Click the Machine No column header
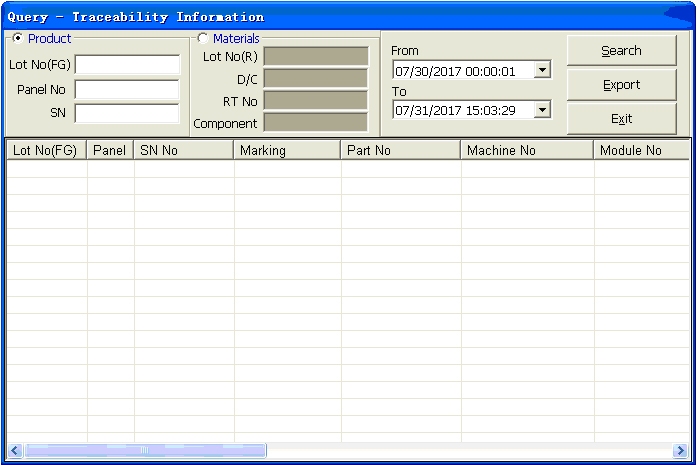 coord(528,150)
